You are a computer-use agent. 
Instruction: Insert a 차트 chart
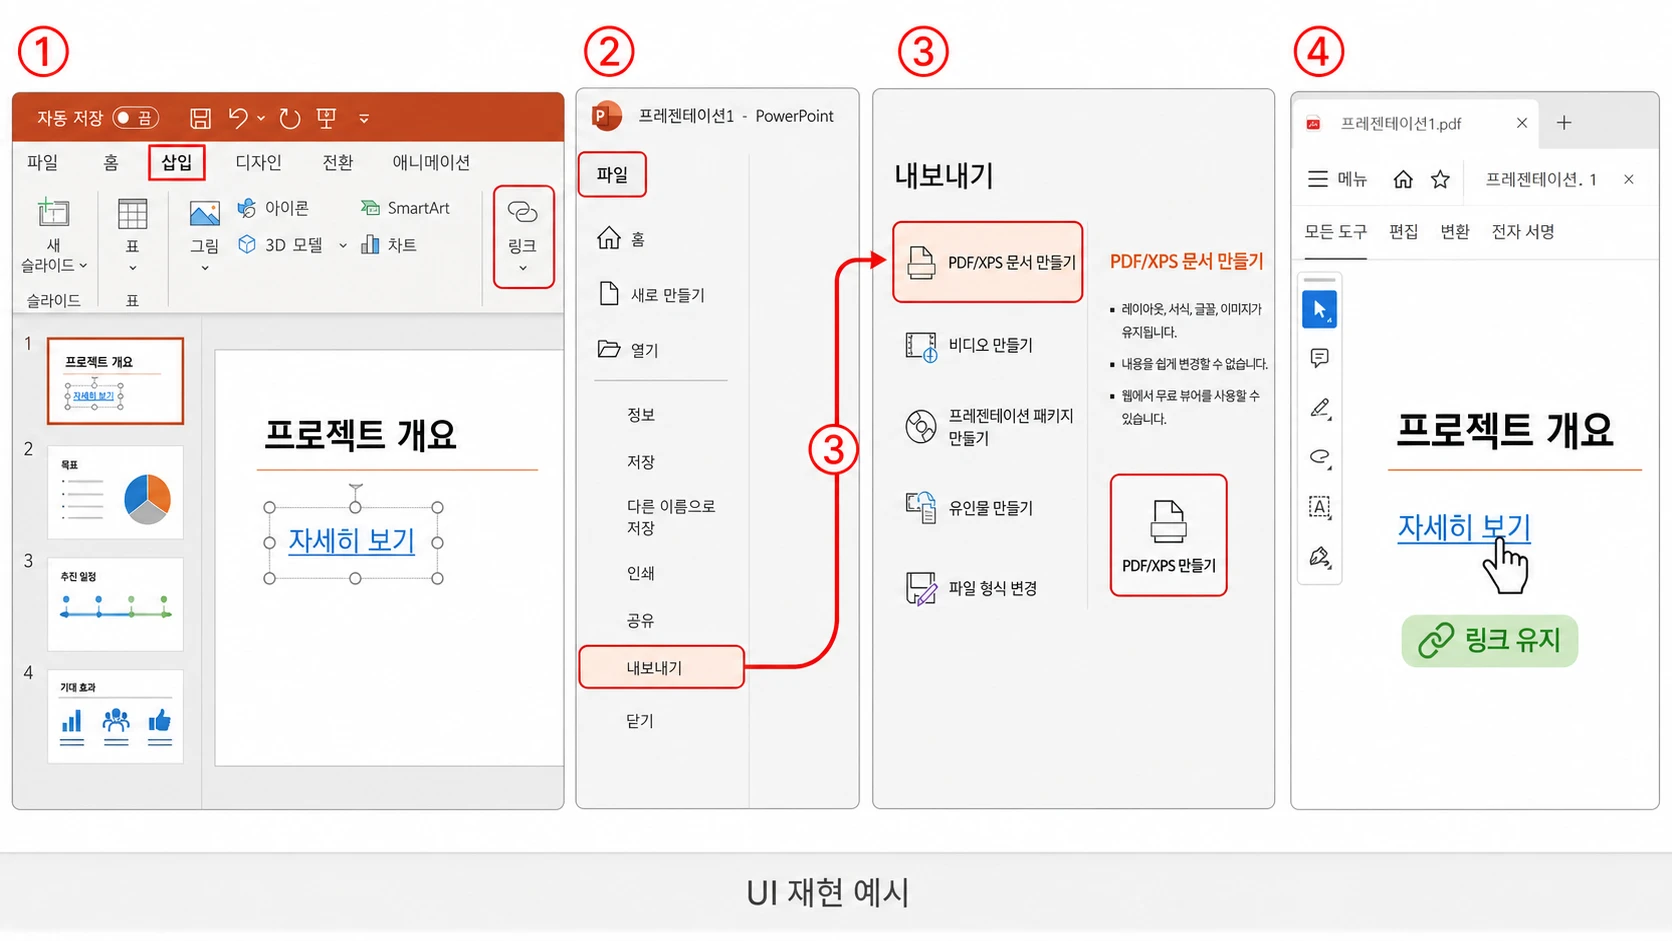tap(389, 245)
